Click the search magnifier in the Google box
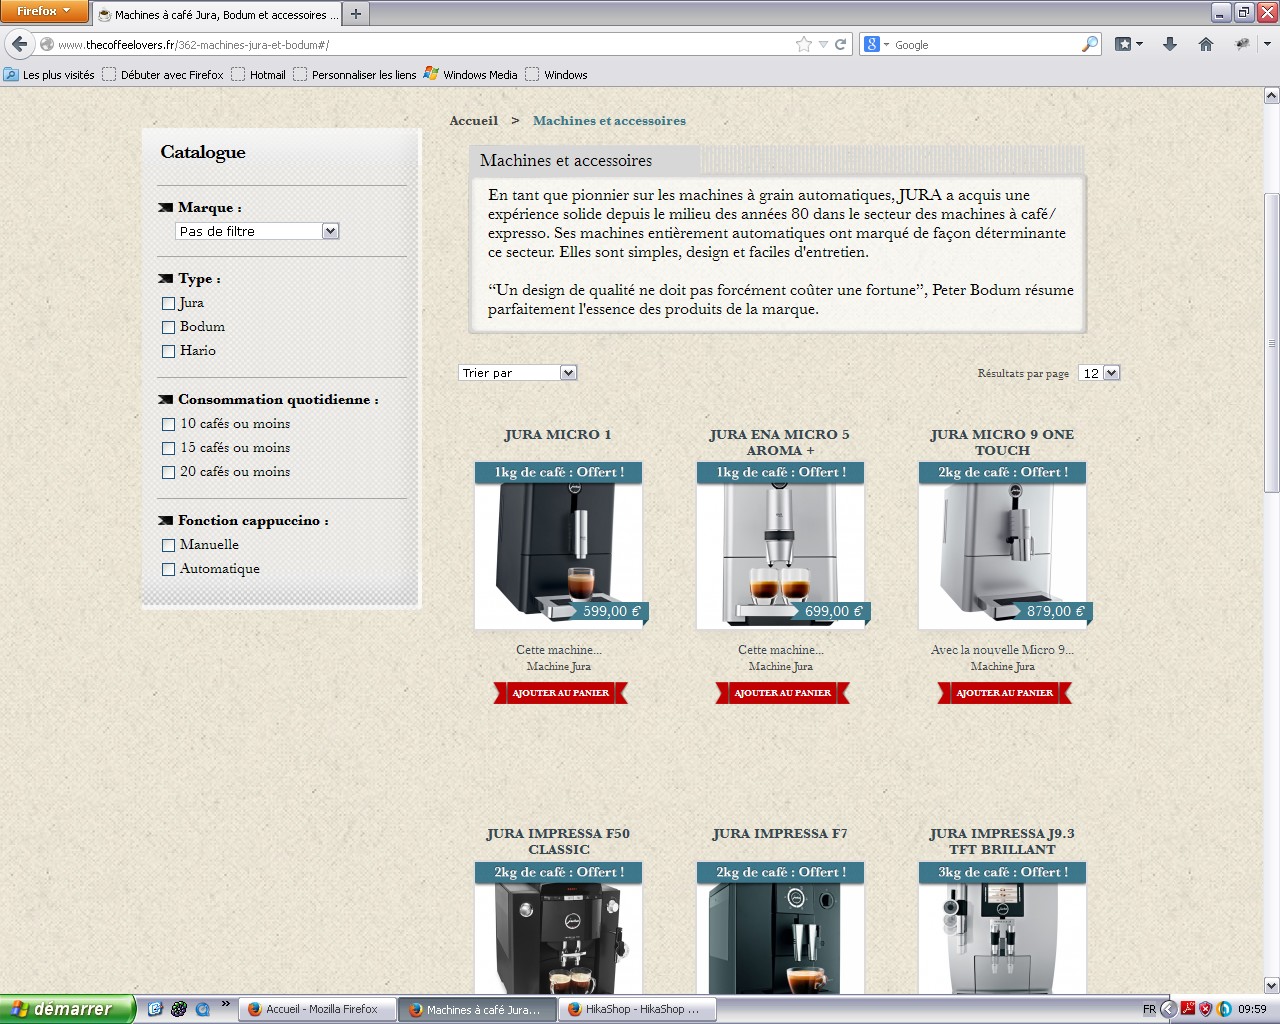1280x1024 pixels. coord(1089,44)
